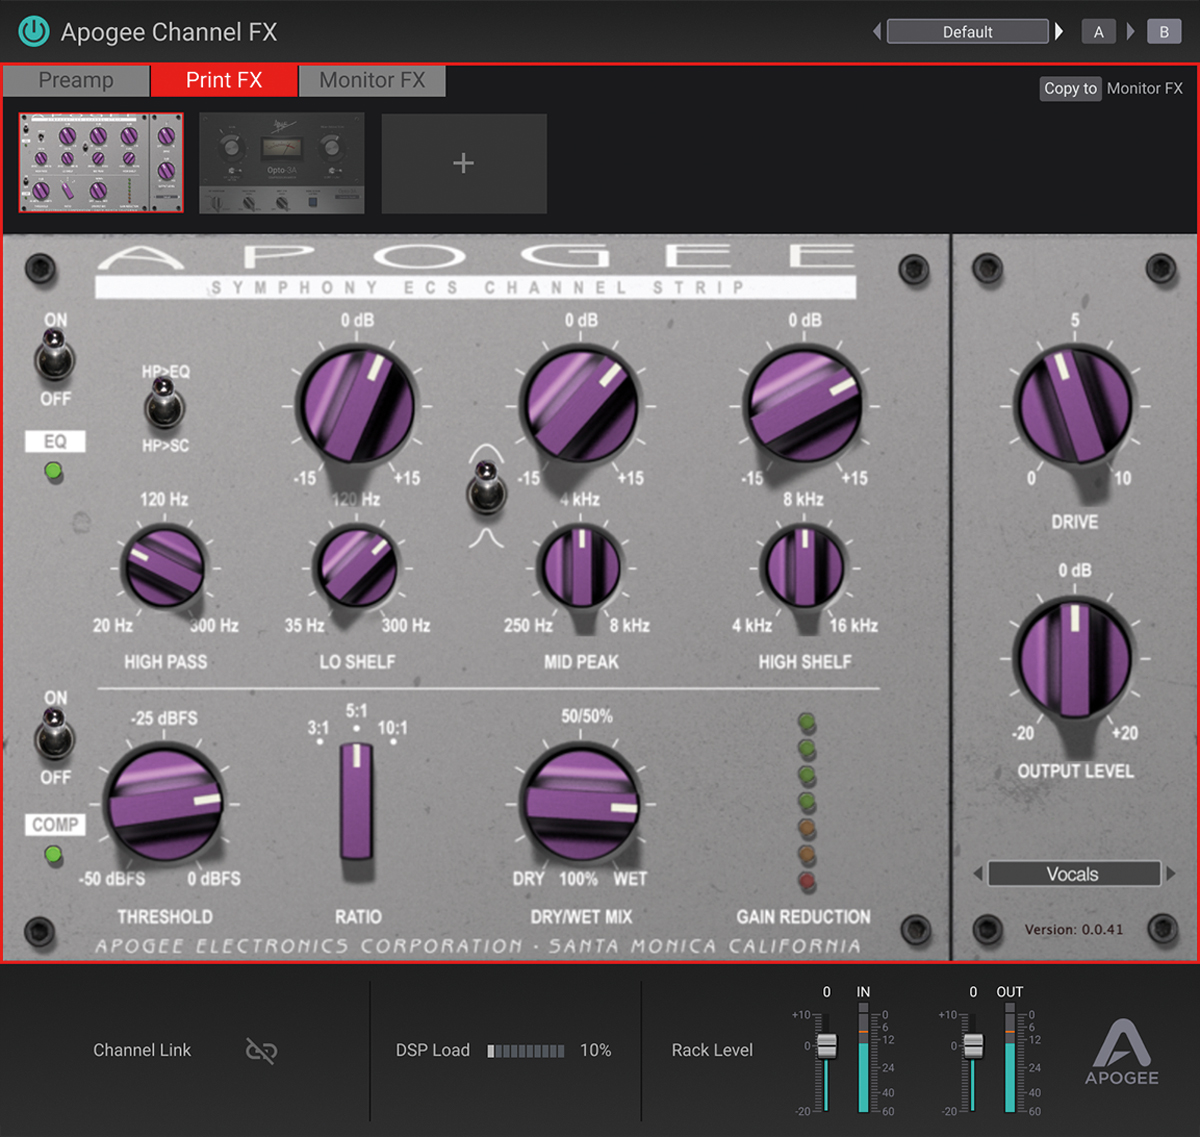Image resolution: width=1200 pixels, height=1137 pixels.
Task: Toggle the Apogee Channel FX power icon
Action: tap(34, 31)
